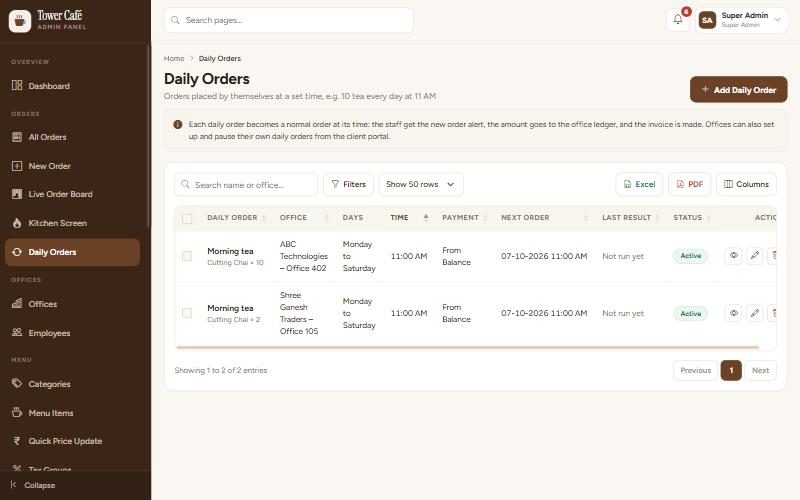Click the info icon in the notice banner

pos(178,124)
